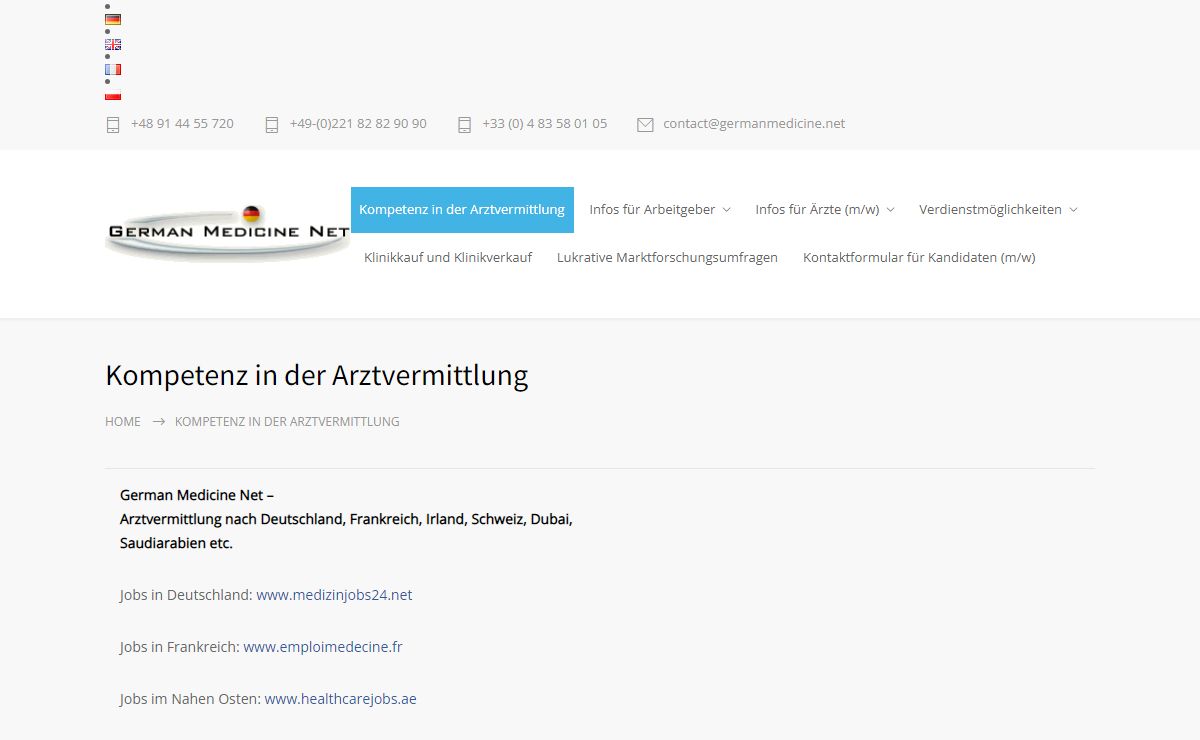
Task: Open Kompetenz in der Arztvermittlung menu item
Action: click(x=462, y=209)
